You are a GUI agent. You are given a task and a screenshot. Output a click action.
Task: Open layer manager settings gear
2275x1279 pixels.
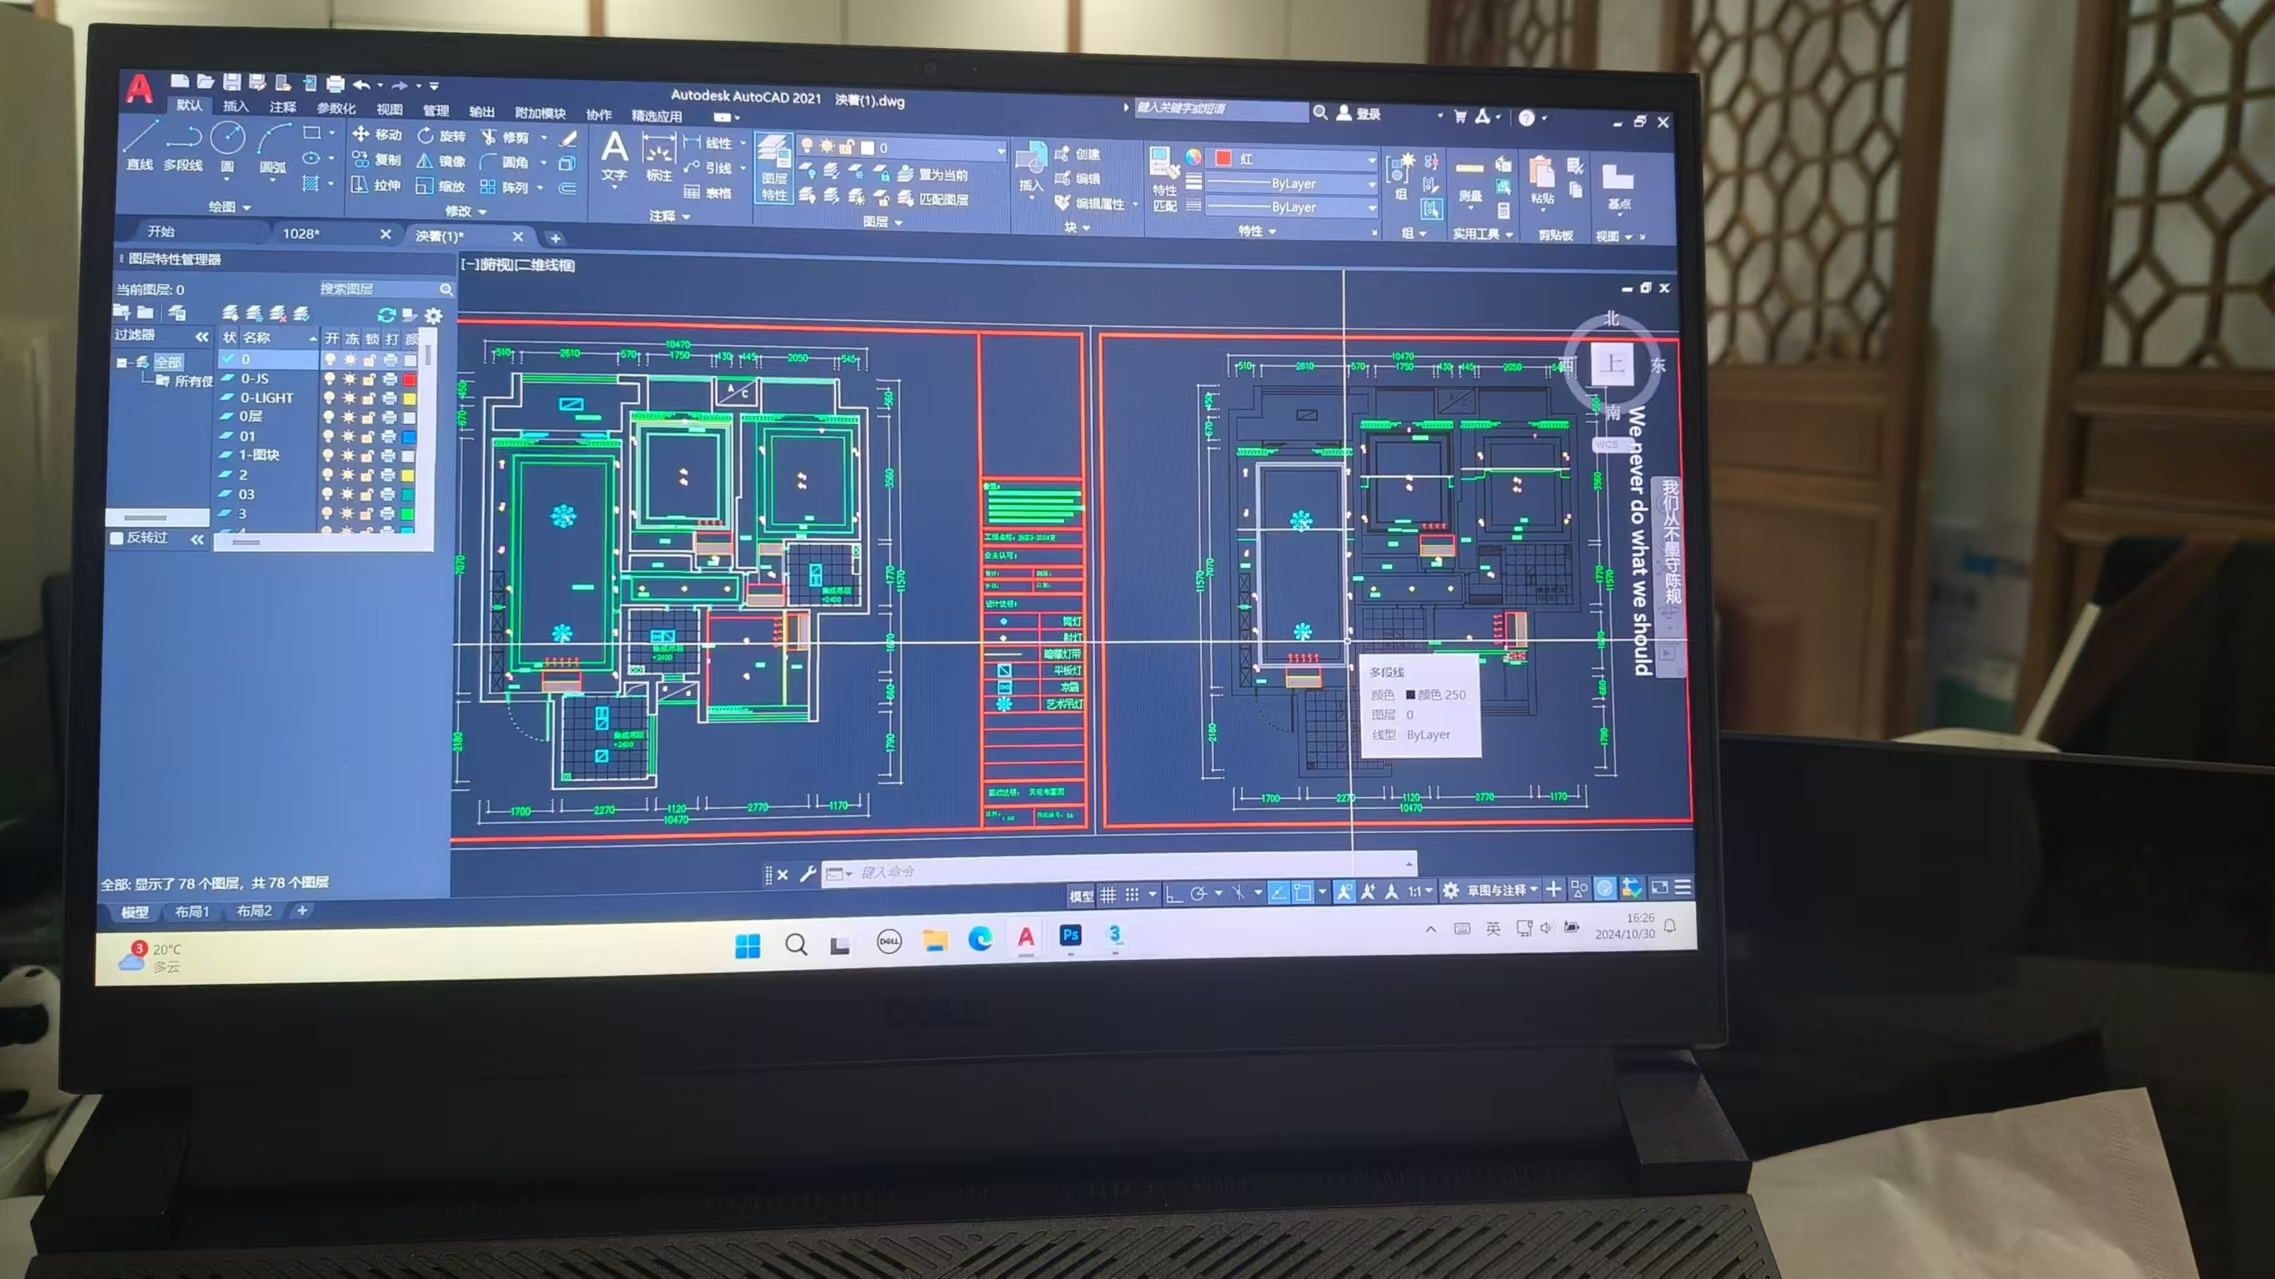433,315
